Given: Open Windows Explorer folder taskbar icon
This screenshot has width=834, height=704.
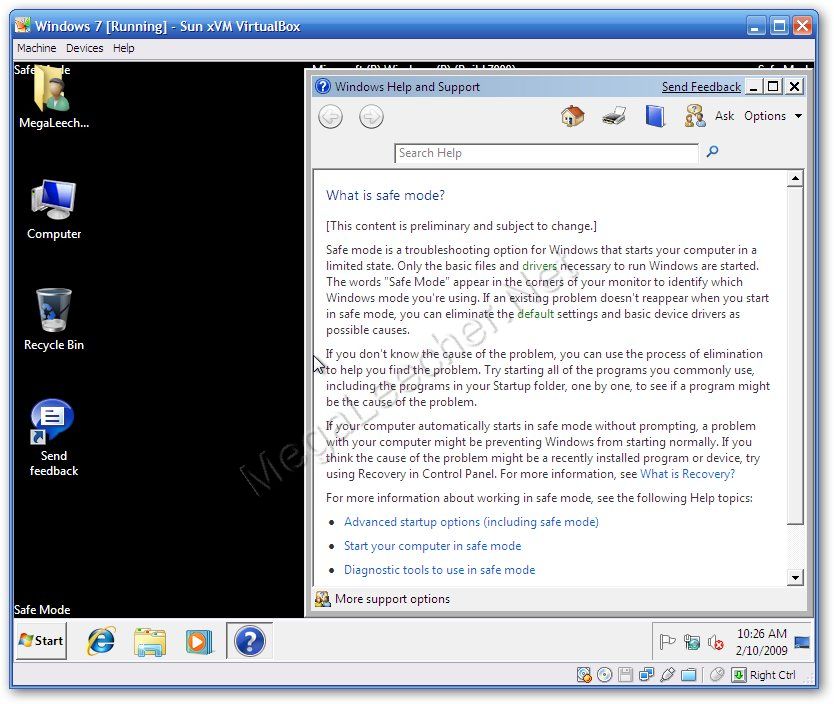Looking at the screenshot, I should coord(149,641).
